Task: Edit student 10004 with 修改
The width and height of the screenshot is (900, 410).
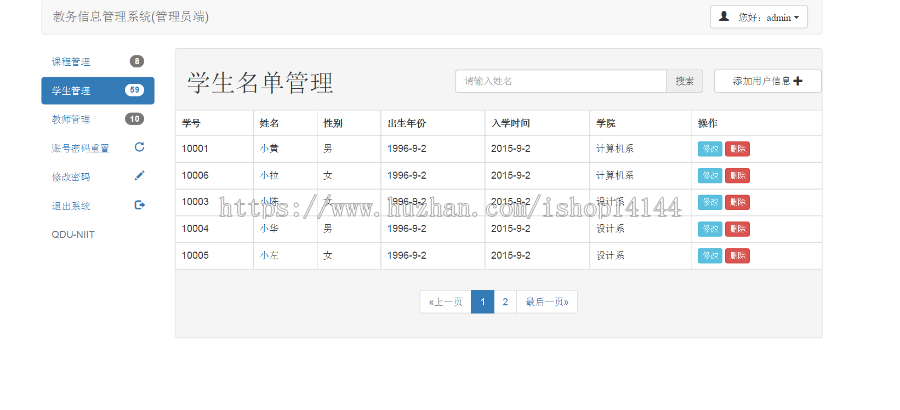Action: tap(710, 229)
